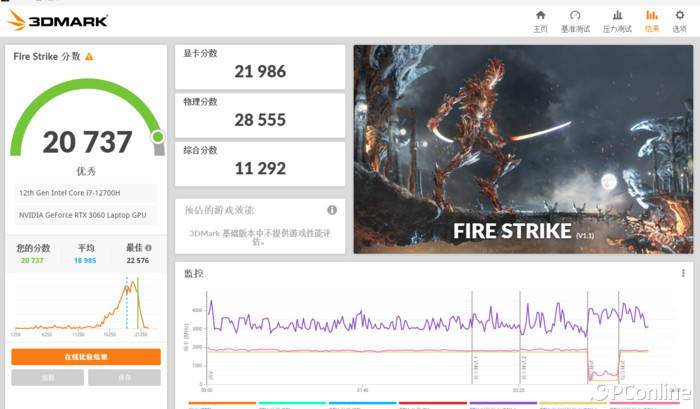Open the monitoring panel three-dot menu
The image size is (700, 409).
click(x=683, y=273)
